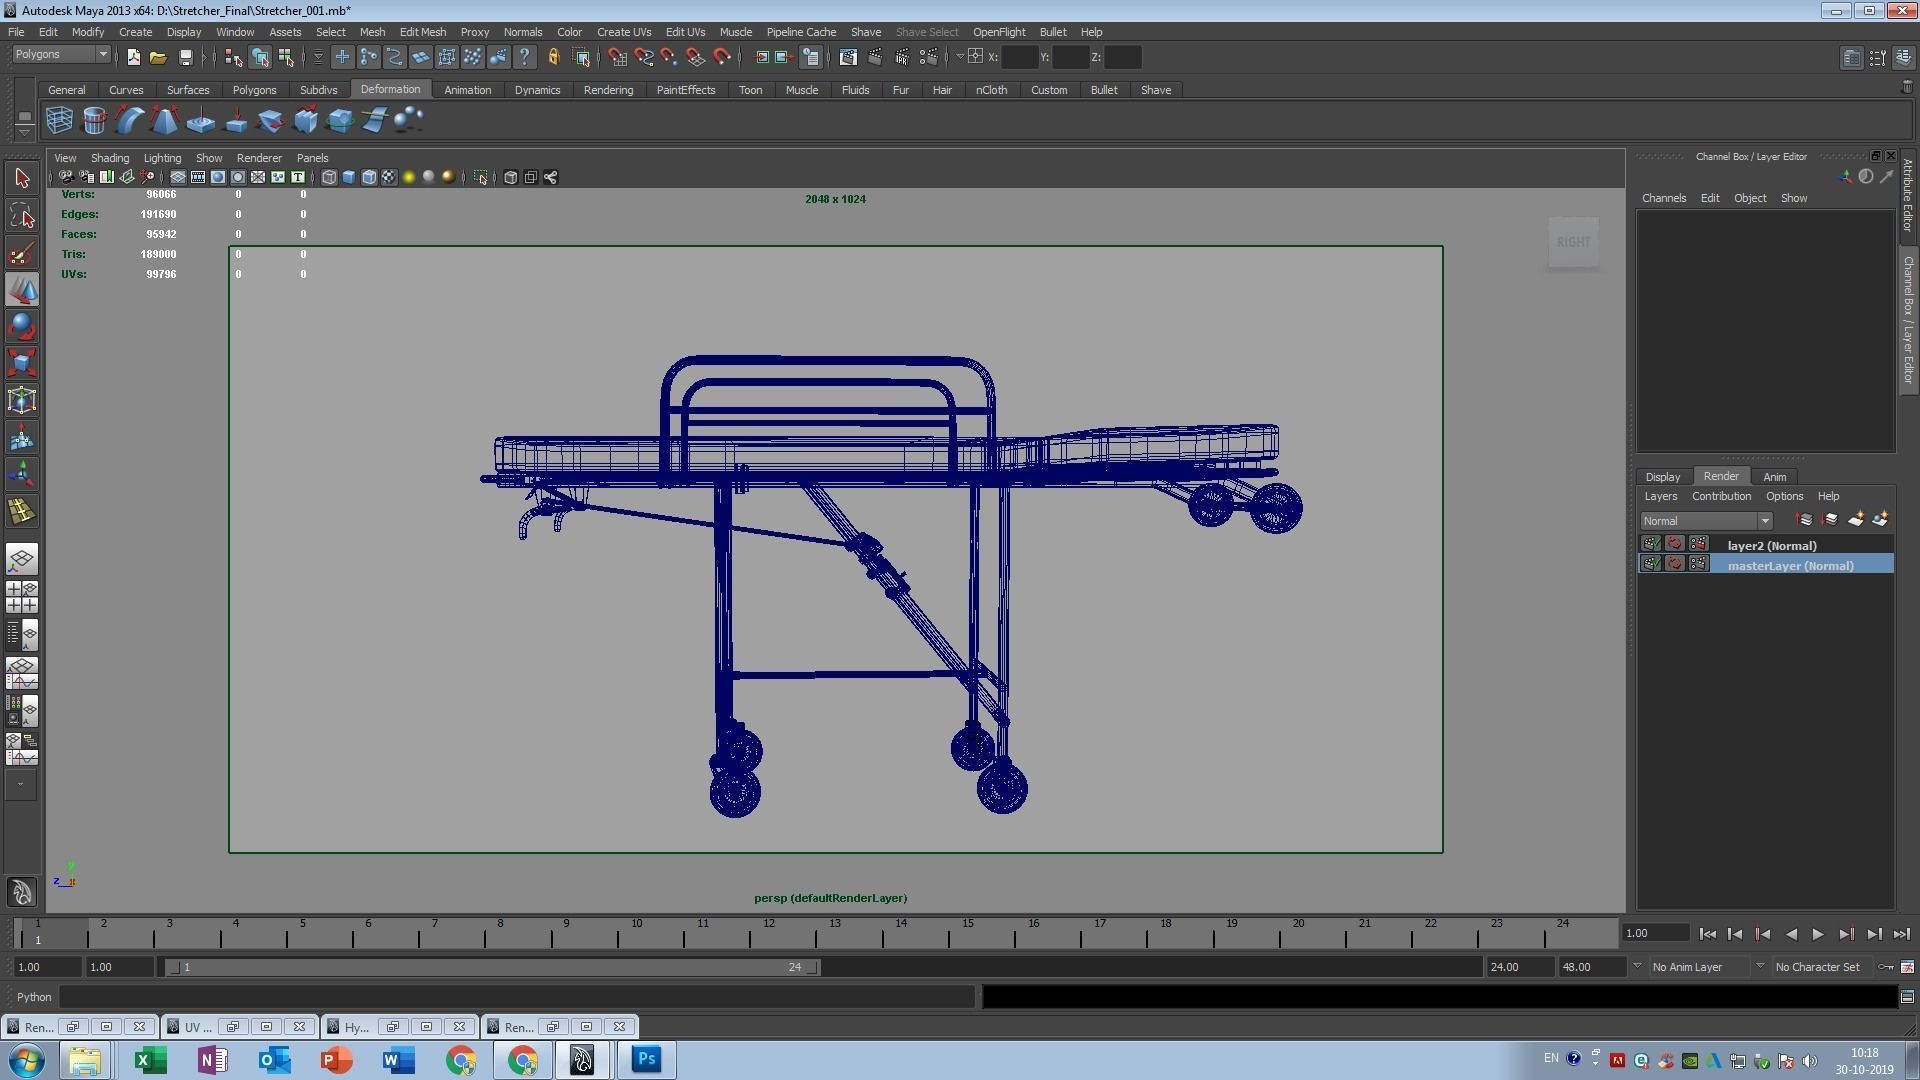Select the Rotate tool sphere icon

point(22,327)
